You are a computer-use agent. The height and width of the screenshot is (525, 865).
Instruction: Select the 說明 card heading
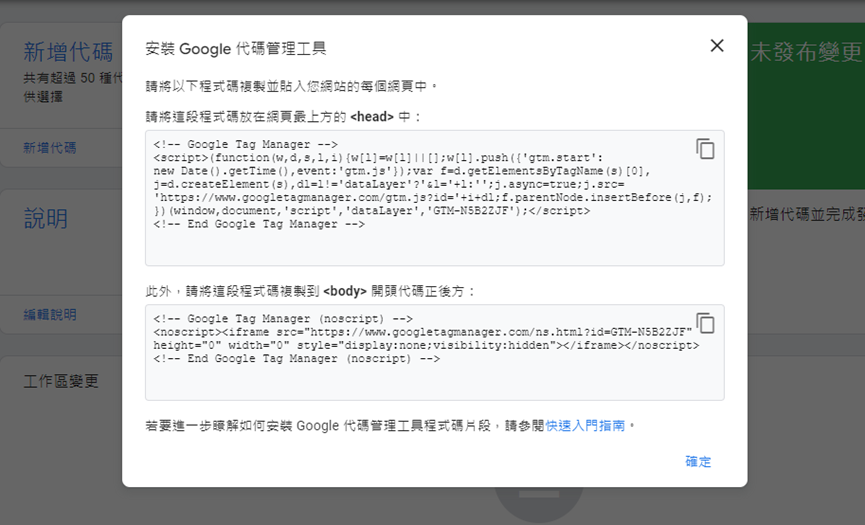coord(46,219)
